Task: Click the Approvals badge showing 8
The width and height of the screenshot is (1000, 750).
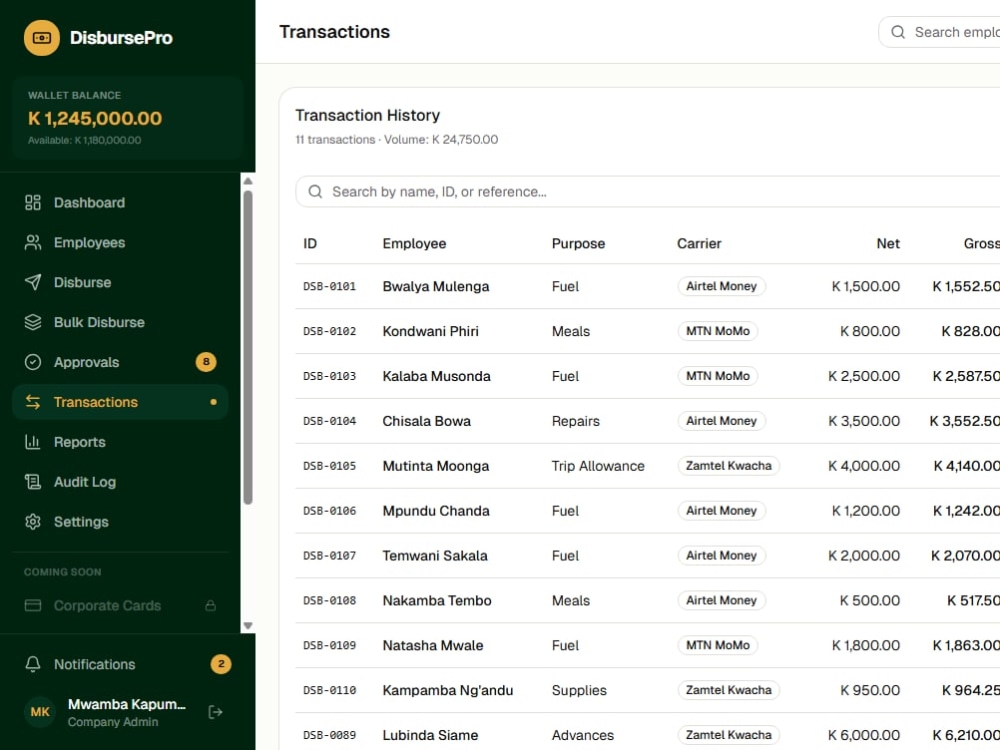Action: 206,362
